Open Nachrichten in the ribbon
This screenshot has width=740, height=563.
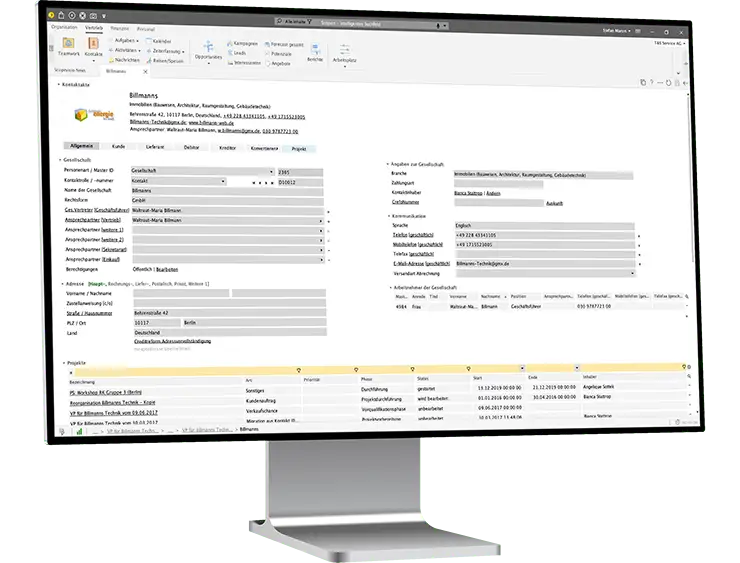(x=125, y=60)
